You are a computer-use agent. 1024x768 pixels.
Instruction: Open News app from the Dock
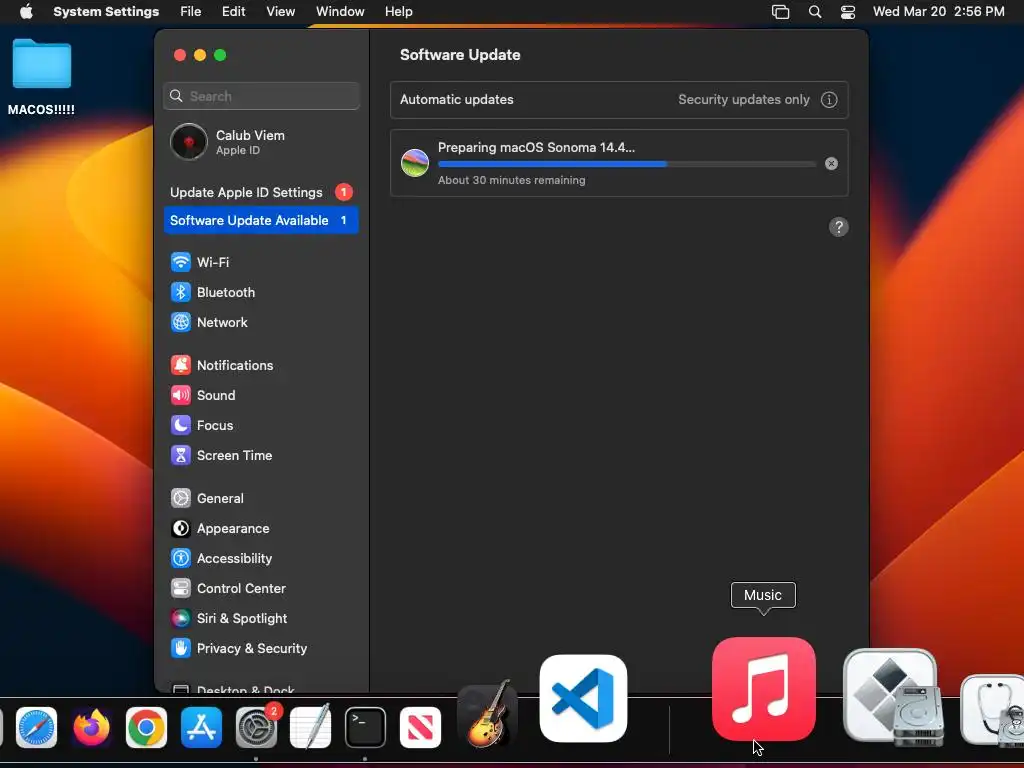coord(420,728)
